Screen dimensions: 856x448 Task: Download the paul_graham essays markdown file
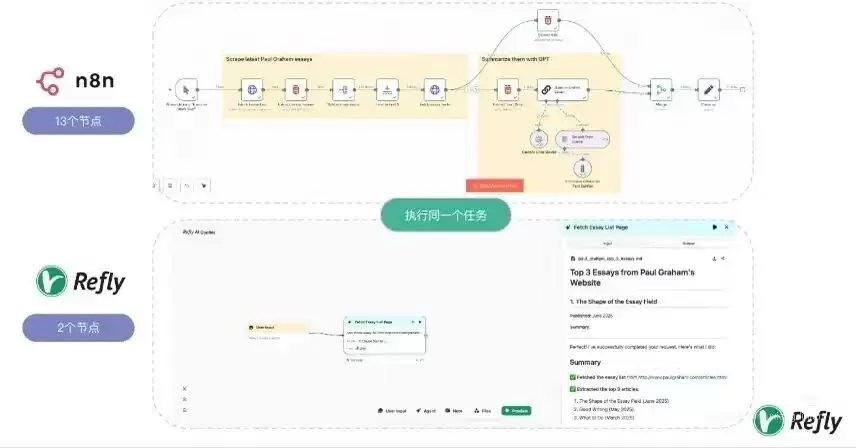click(x=714, y=259)
